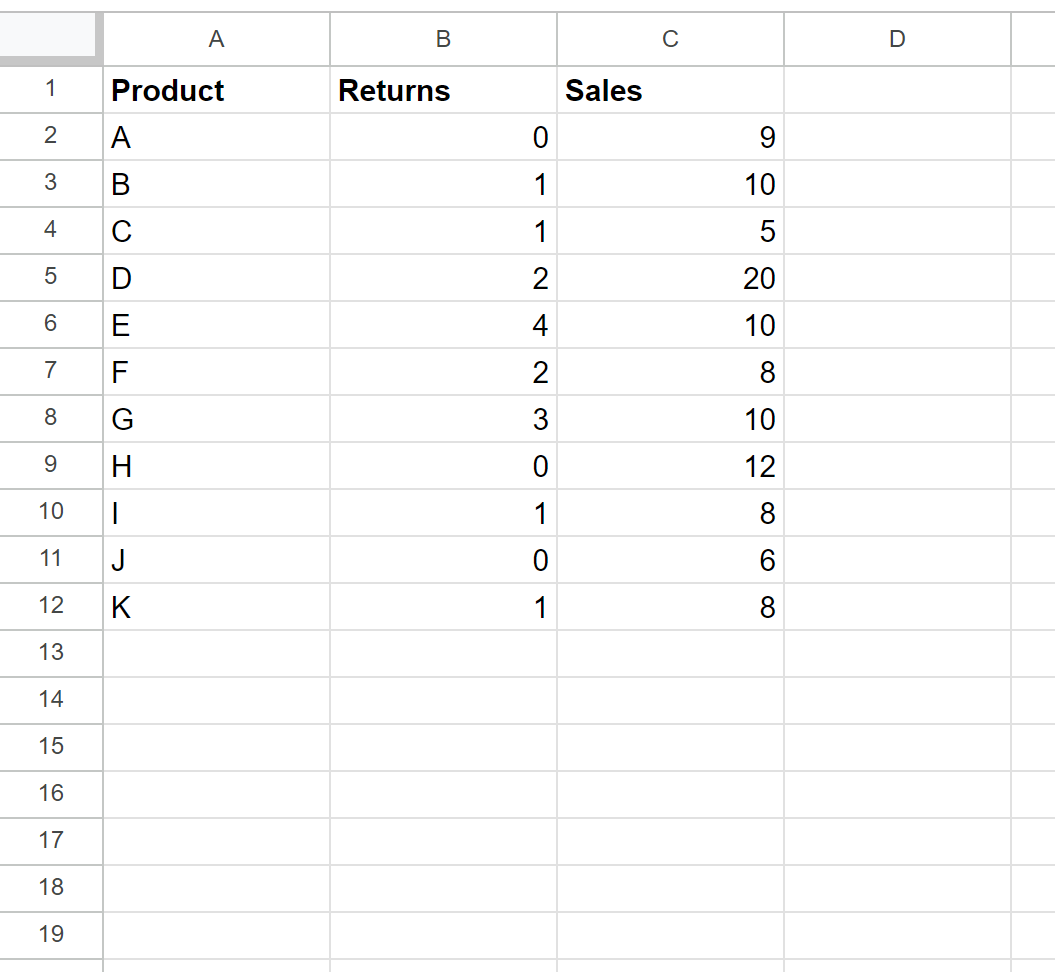Select column C header
1055x972 pixels.
coord(670,39)
